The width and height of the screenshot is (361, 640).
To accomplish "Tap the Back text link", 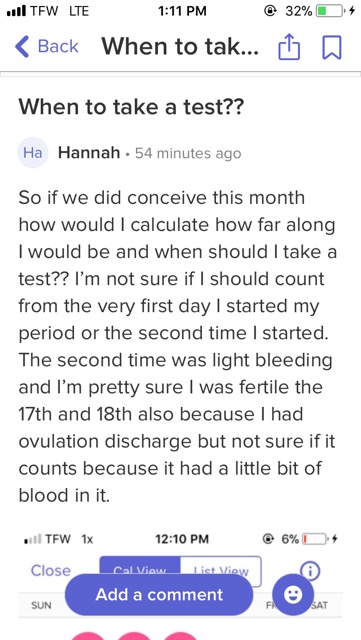I will (58, 47).
